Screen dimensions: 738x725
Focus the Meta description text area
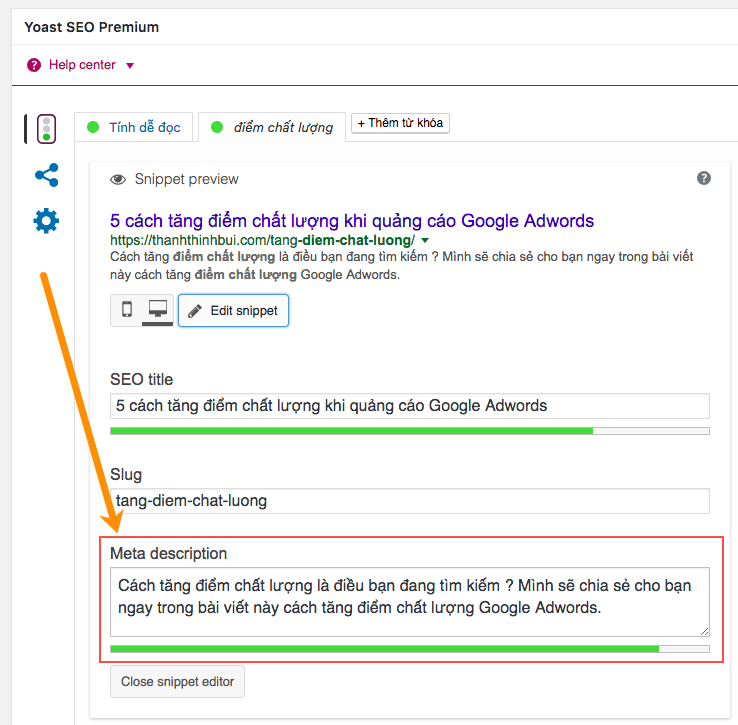[x=409, y=602]
